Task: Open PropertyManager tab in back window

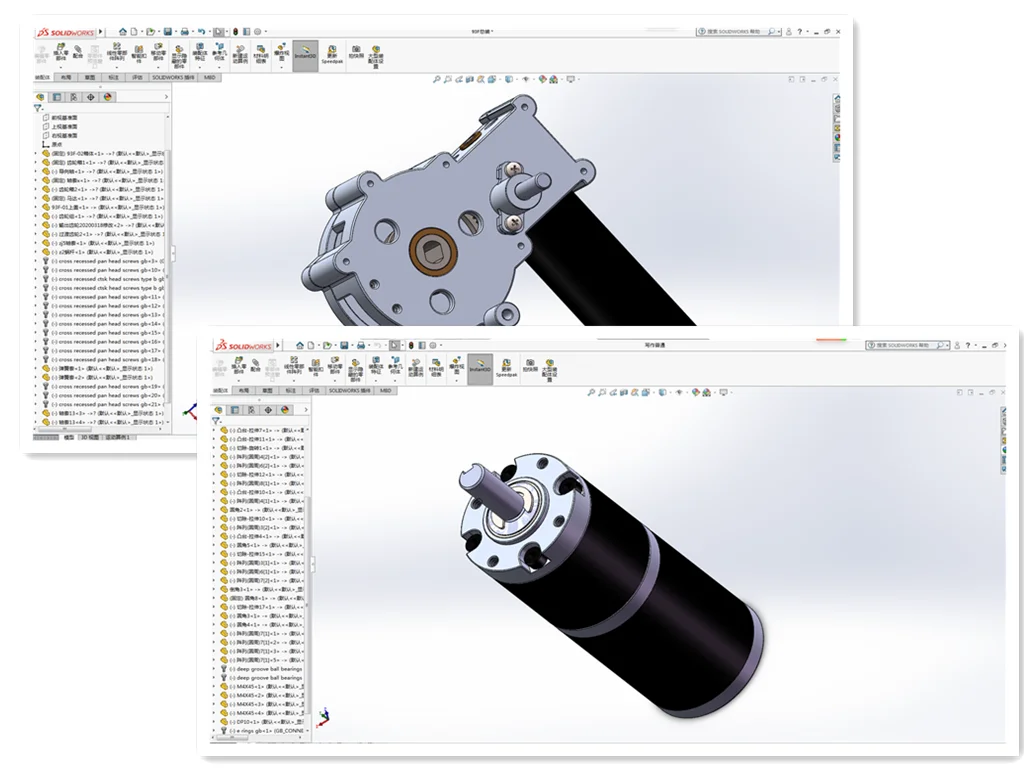Action: coord(57,97)
